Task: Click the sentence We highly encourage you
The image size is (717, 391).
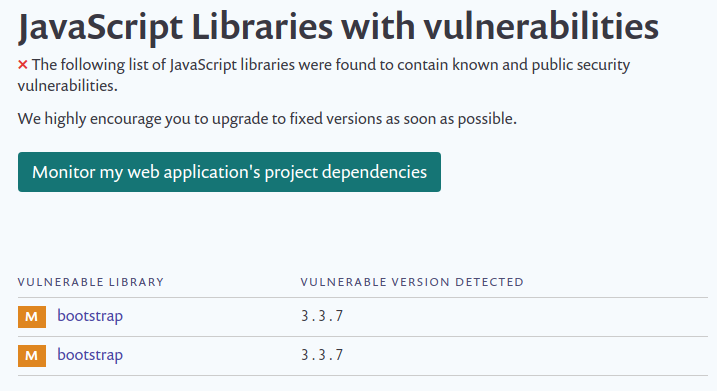Action: pos(267,119)
